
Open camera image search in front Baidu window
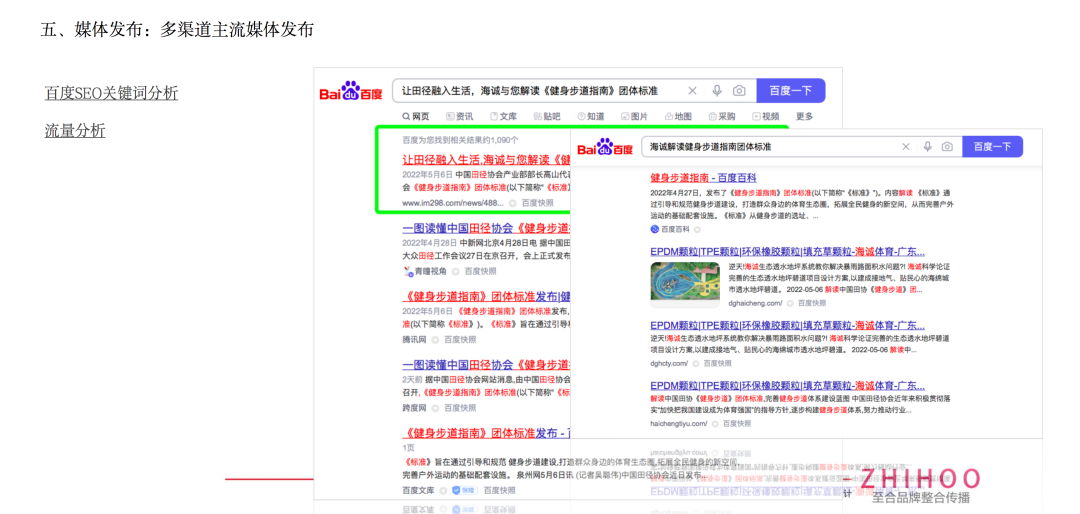pyautogui.click(x=948, y=147)
